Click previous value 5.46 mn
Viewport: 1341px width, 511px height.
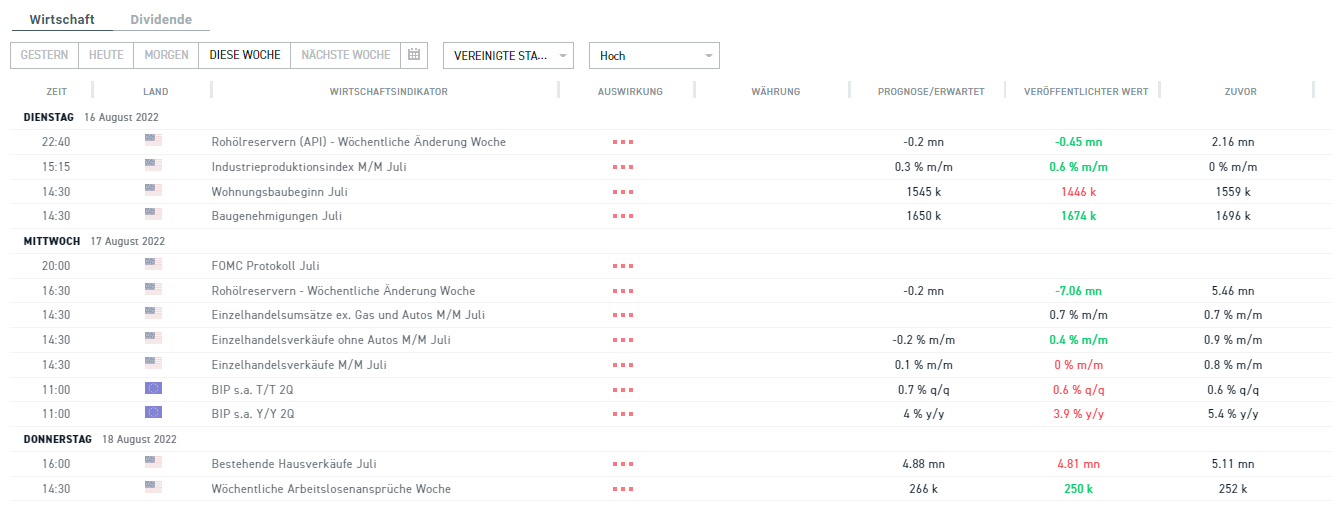pyautogui.click(x=1232, y=291)
